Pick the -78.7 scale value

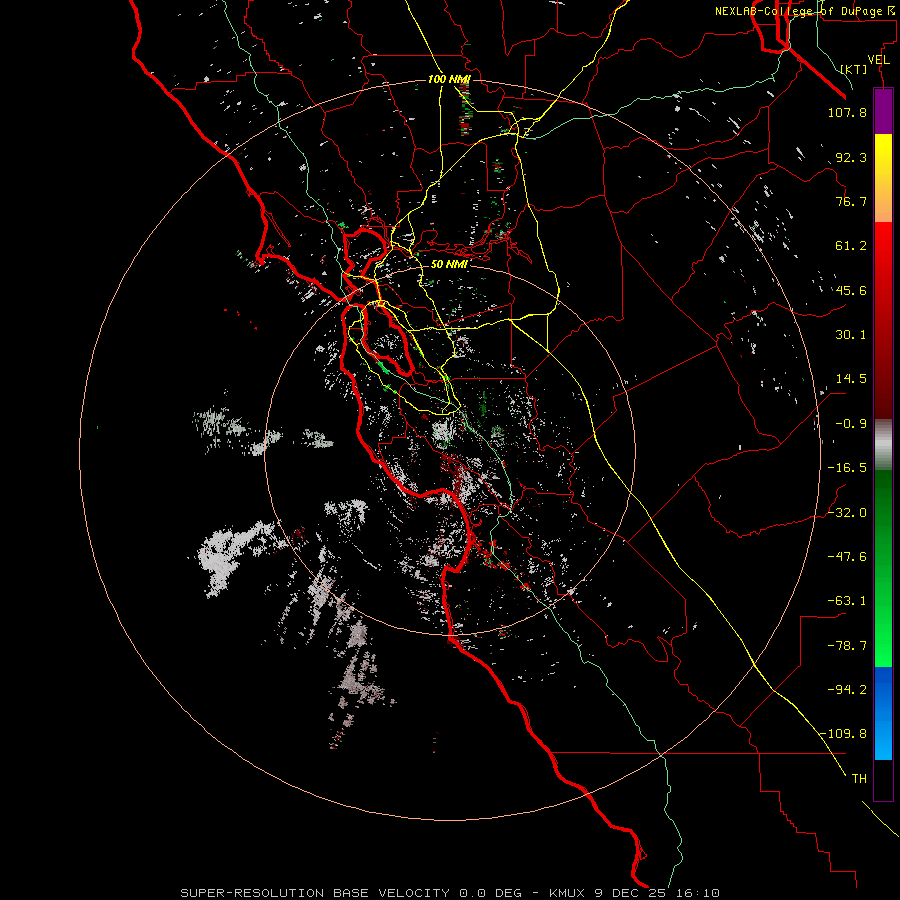pyautogui.click(x=847, y=646)
